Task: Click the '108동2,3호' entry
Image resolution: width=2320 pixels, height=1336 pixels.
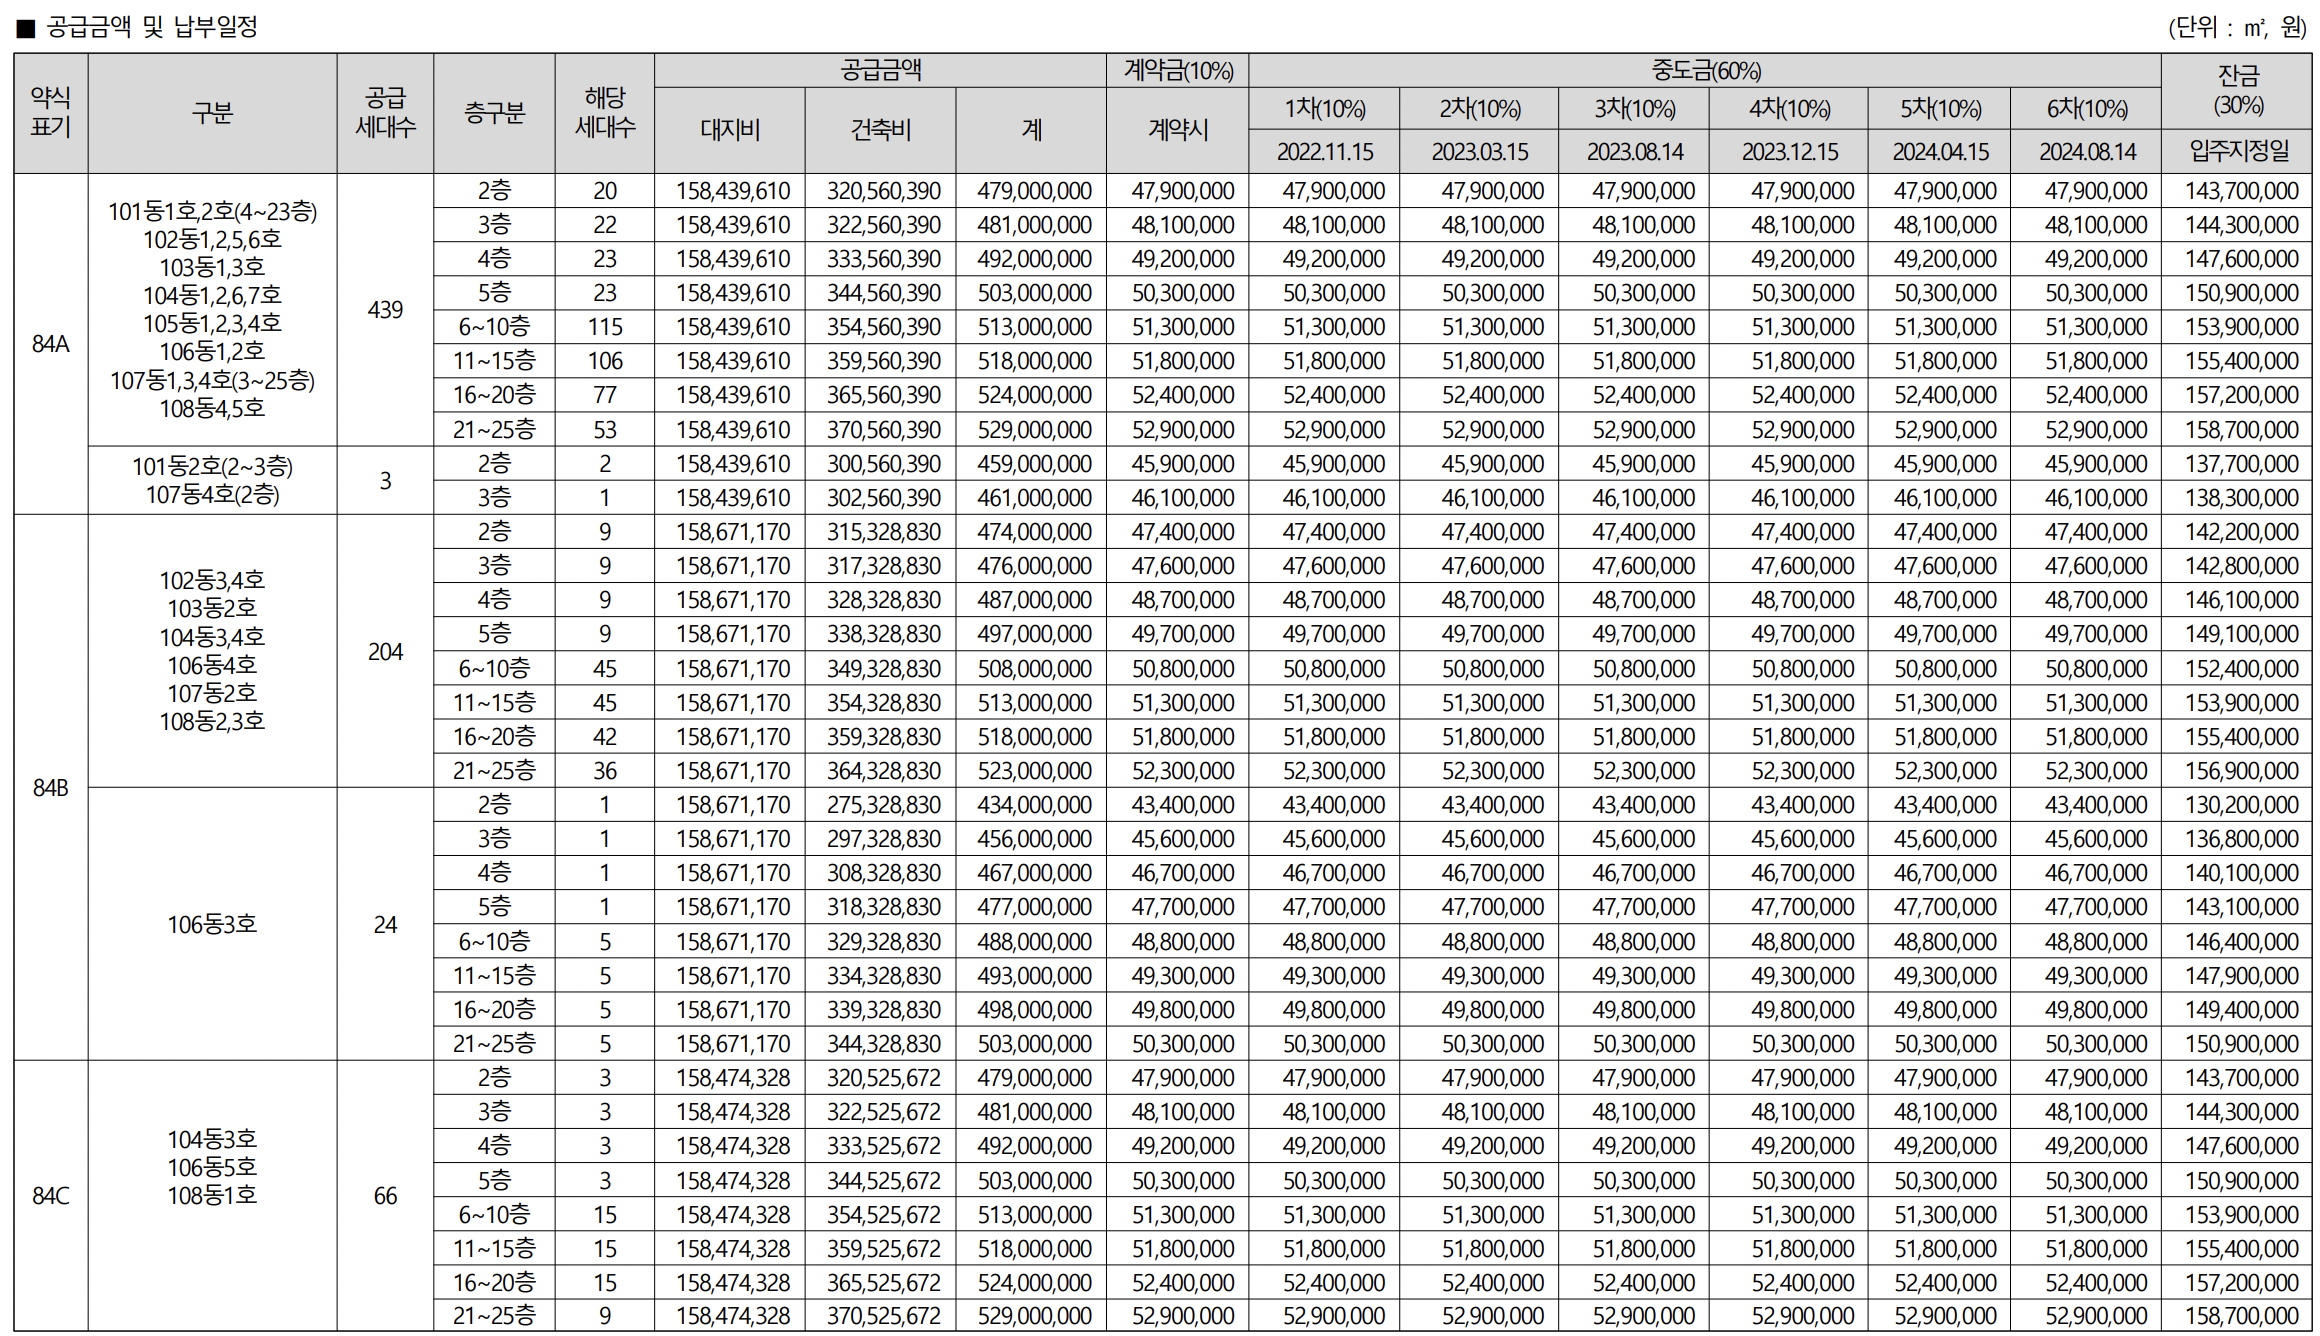Action: tap(212, 722)
